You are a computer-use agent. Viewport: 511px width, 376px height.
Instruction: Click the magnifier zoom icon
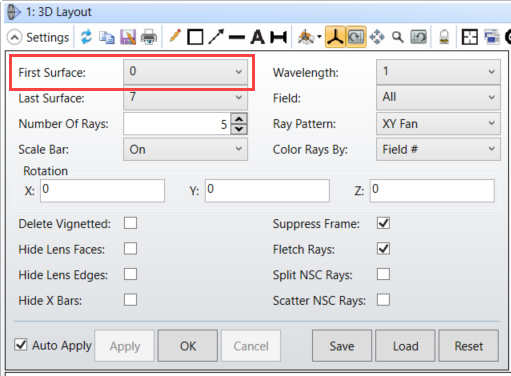[x=398, y=37]
